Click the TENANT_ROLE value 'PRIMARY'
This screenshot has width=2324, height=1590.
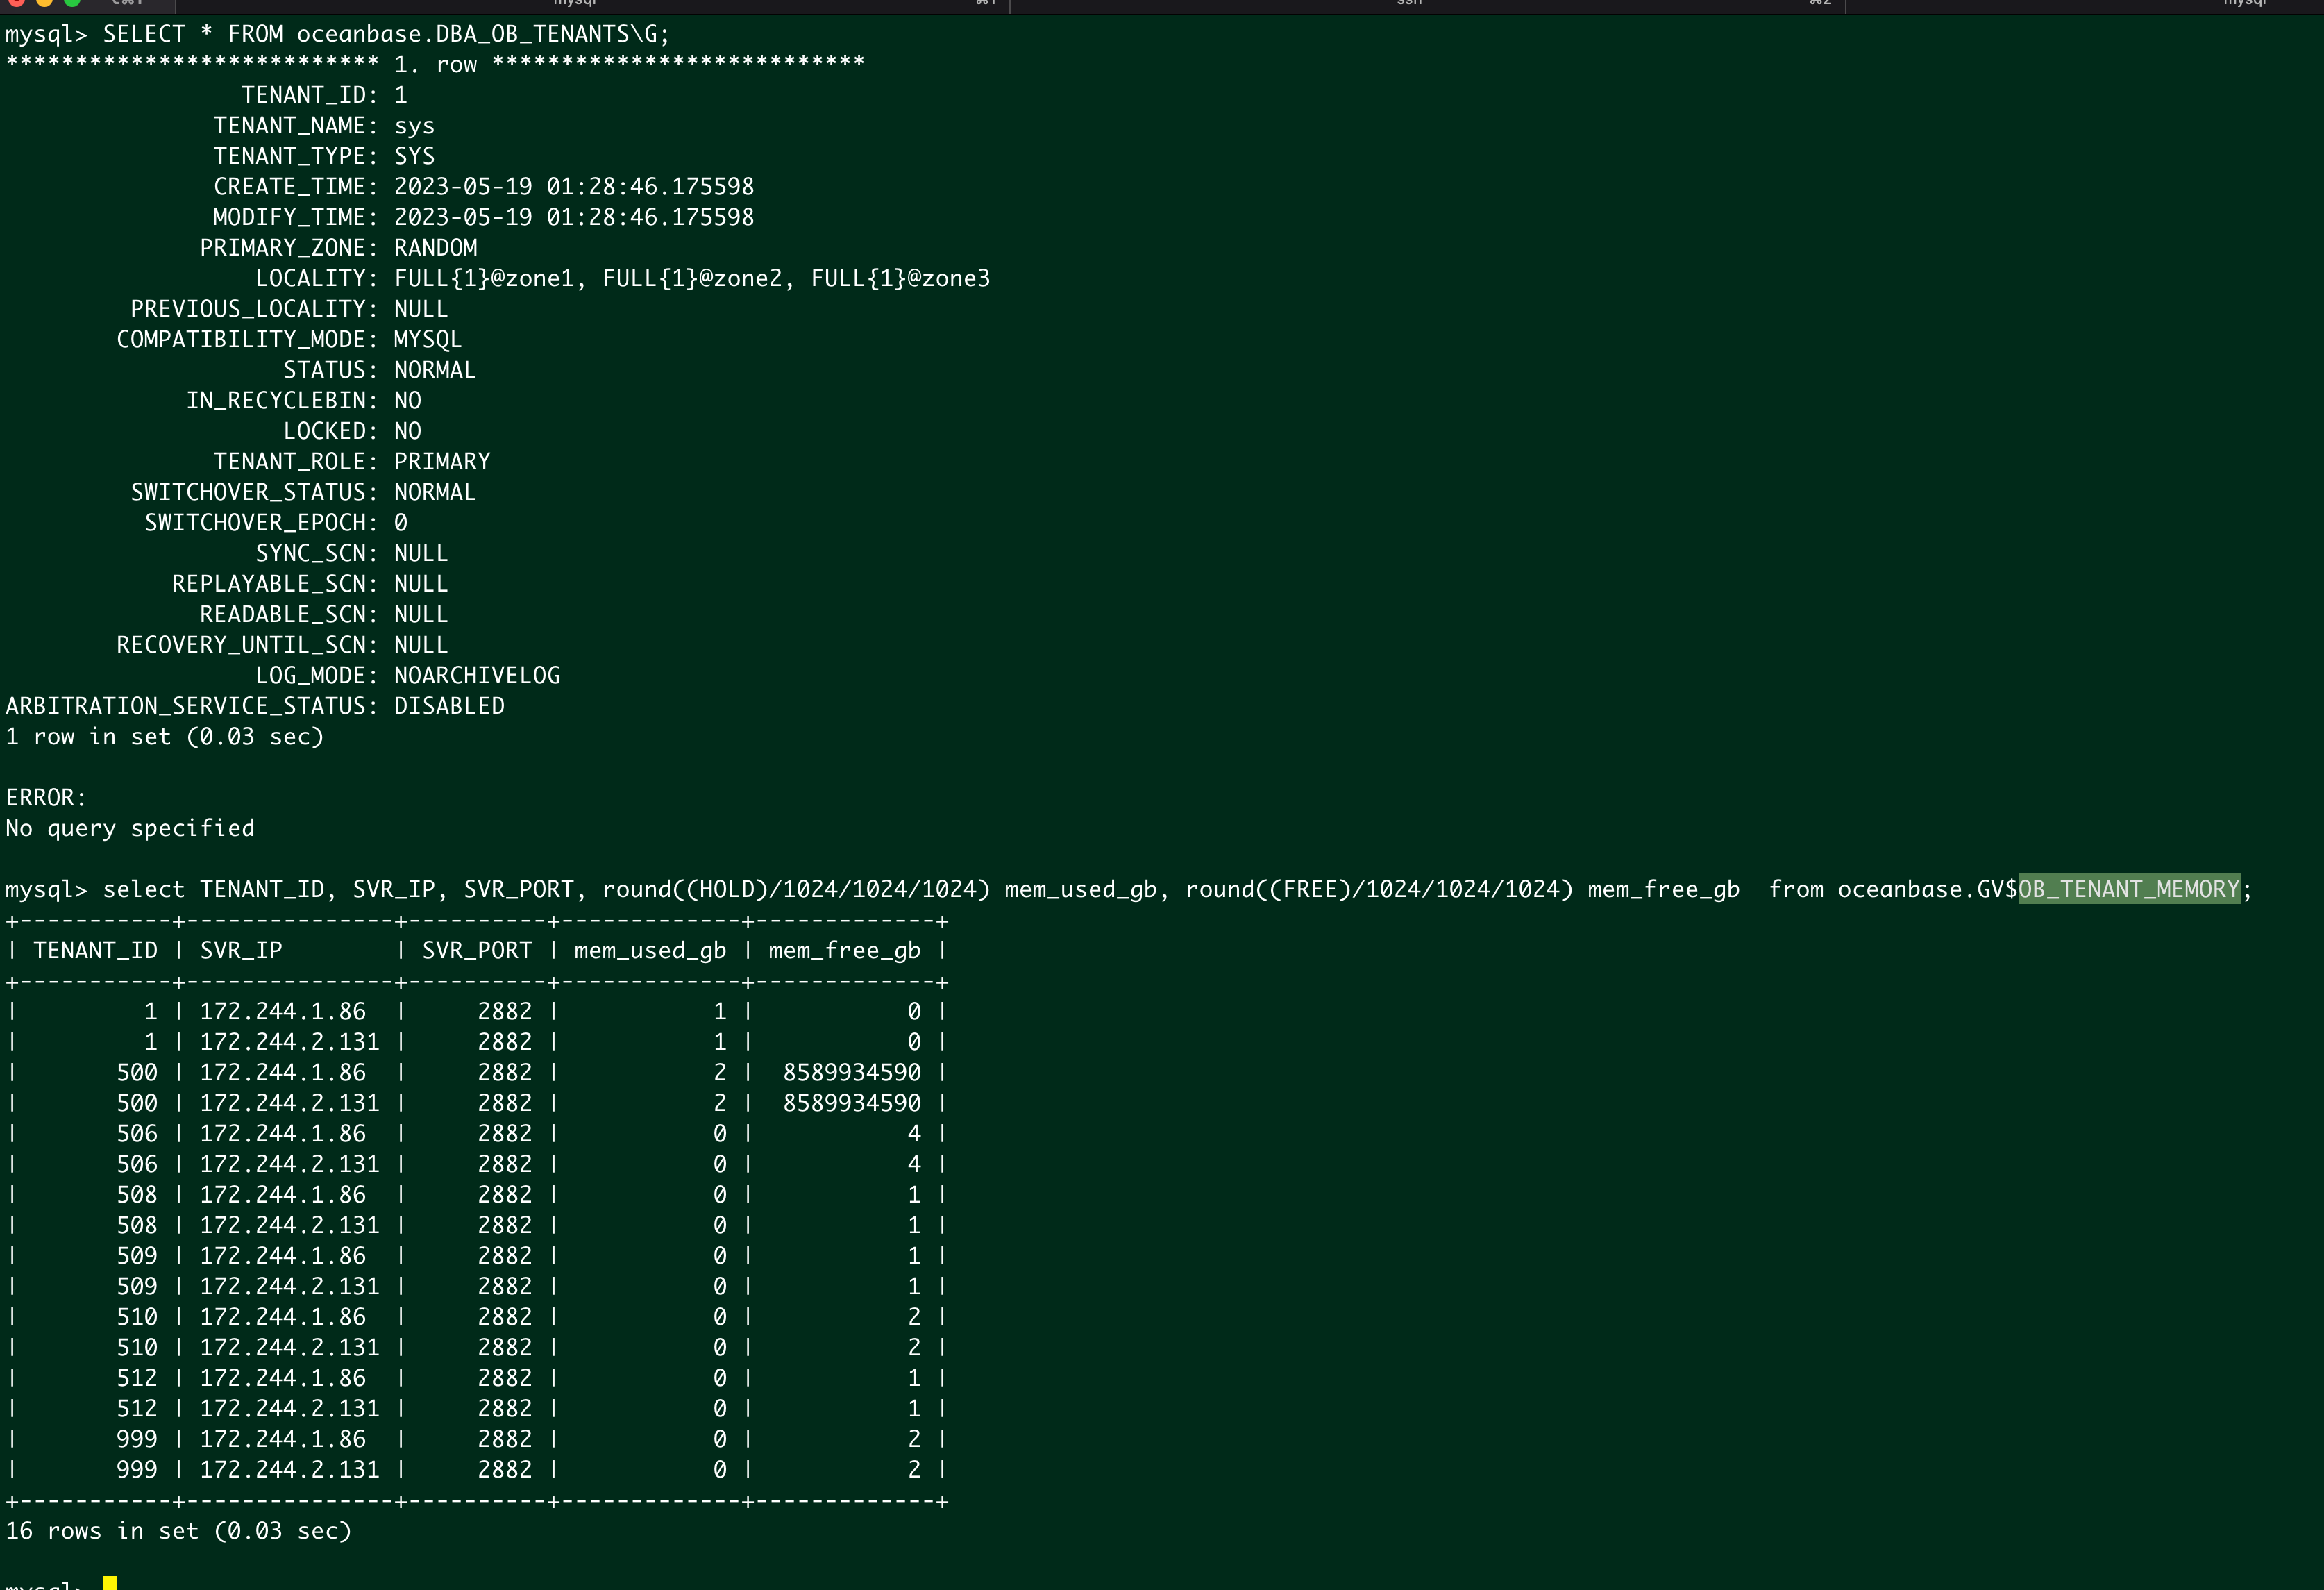coord(442,461)
